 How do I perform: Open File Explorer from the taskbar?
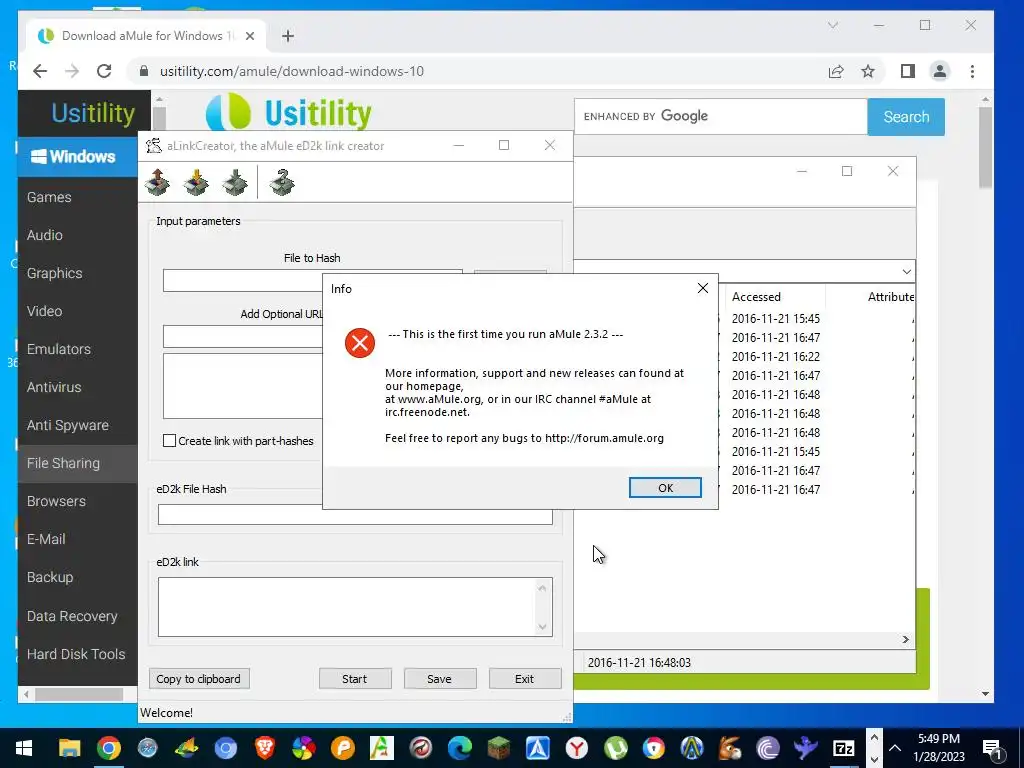(x=70, y=748)
